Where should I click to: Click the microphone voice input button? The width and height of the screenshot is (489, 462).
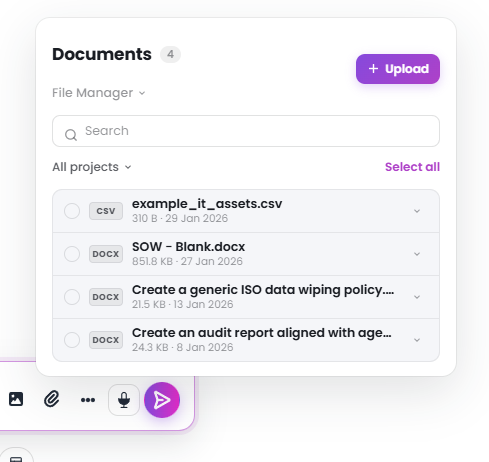coord(124,400)
